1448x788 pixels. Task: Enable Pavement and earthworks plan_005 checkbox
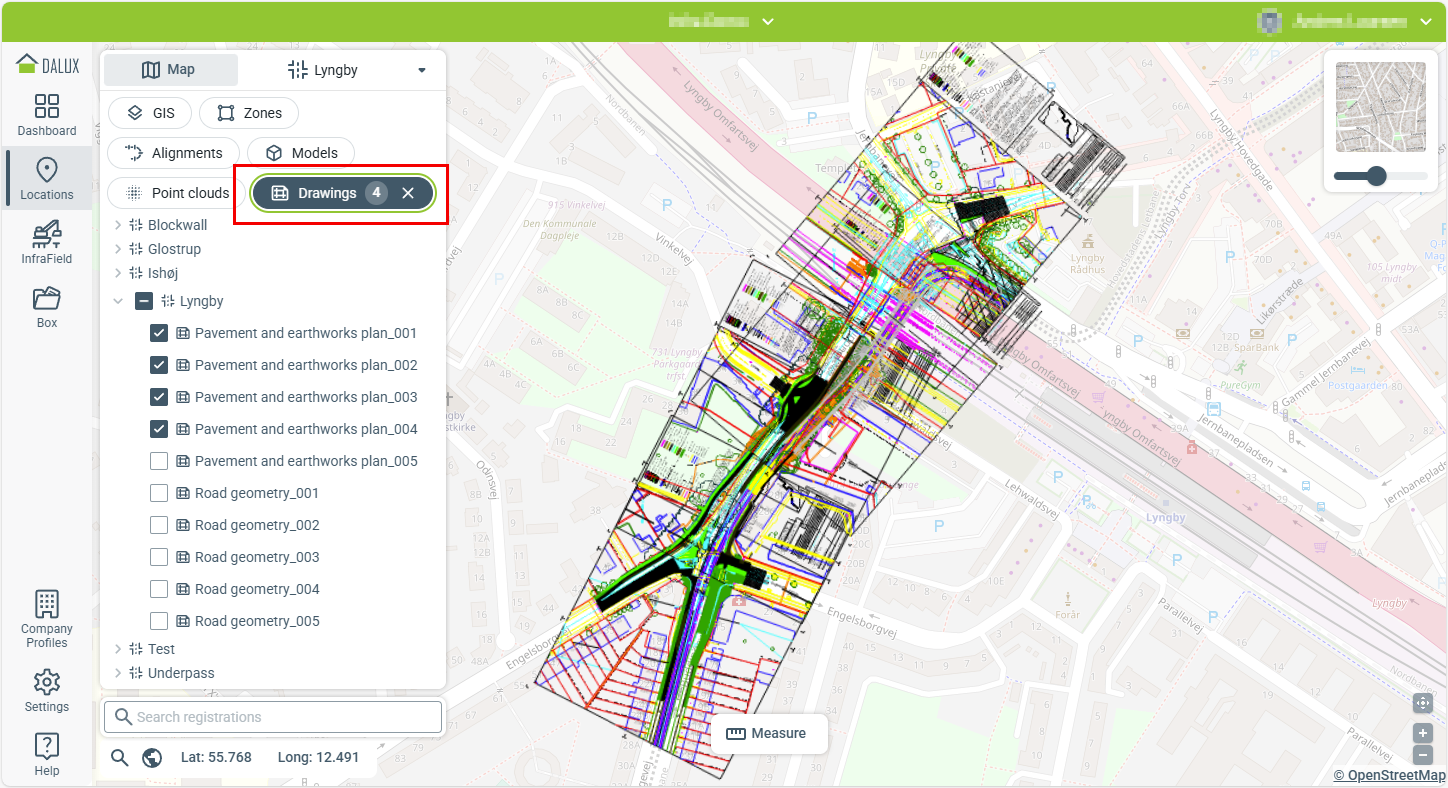[159, 461]
